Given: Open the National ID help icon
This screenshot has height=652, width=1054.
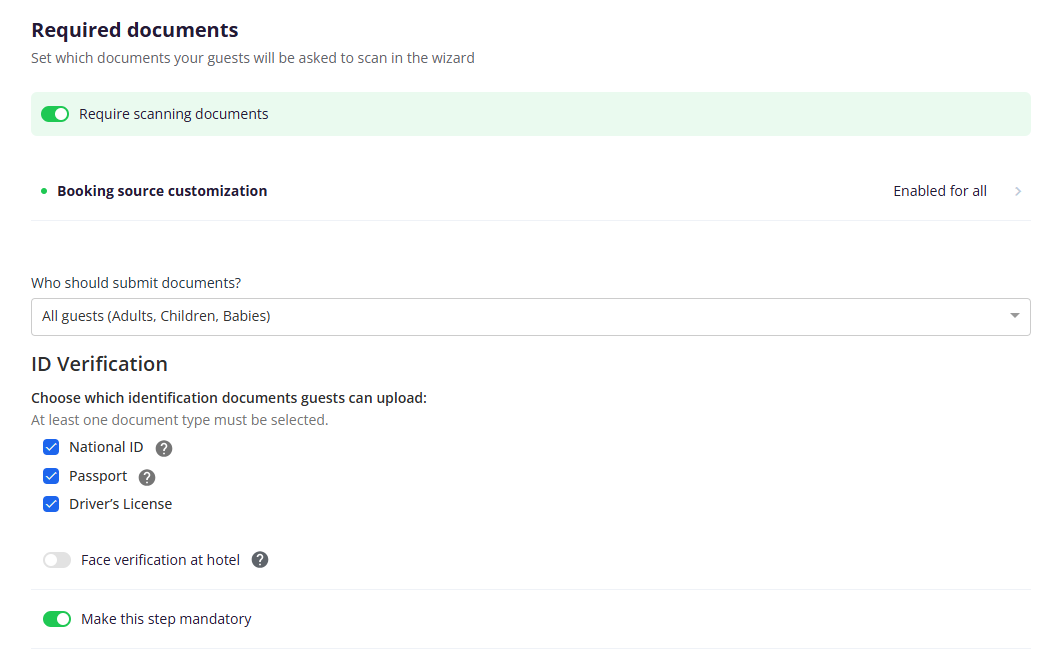Looking at the screenshot, I should pos(164,448).
